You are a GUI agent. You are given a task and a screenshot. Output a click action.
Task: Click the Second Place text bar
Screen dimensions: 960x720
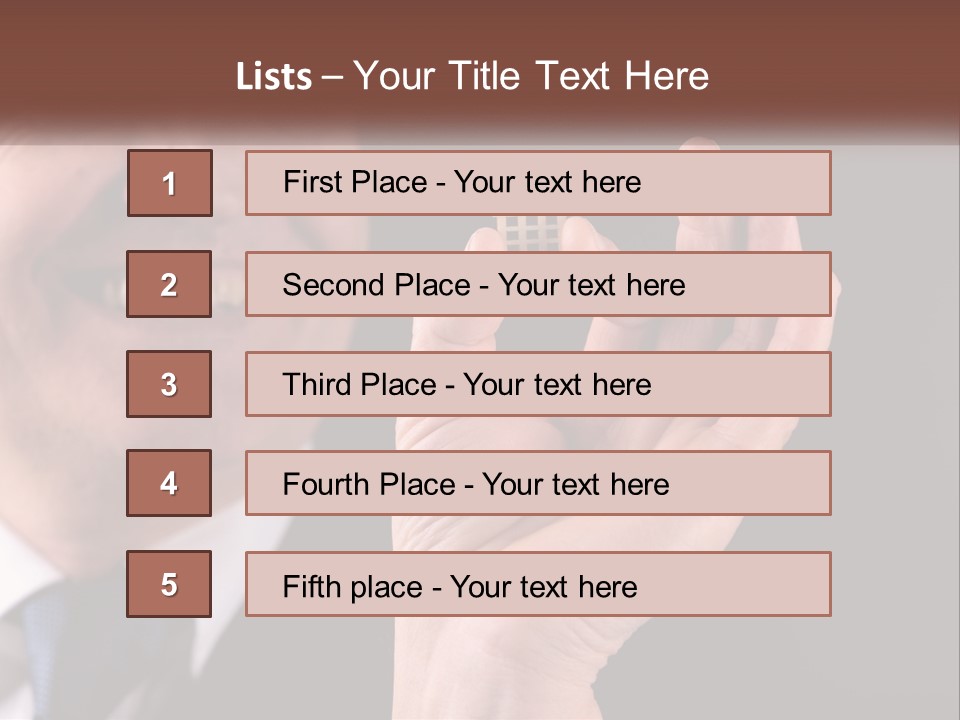pos(538,284)
